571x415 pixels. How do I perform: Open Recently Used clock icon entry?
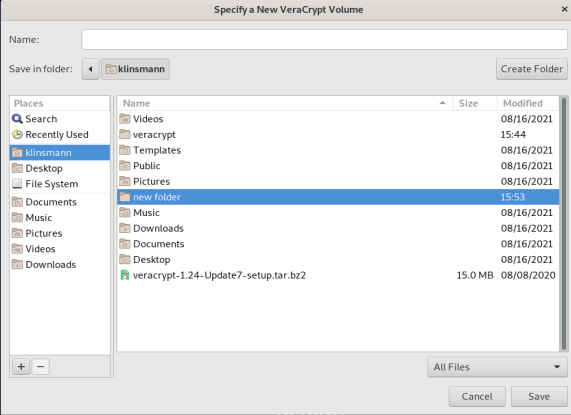(17, 134)
